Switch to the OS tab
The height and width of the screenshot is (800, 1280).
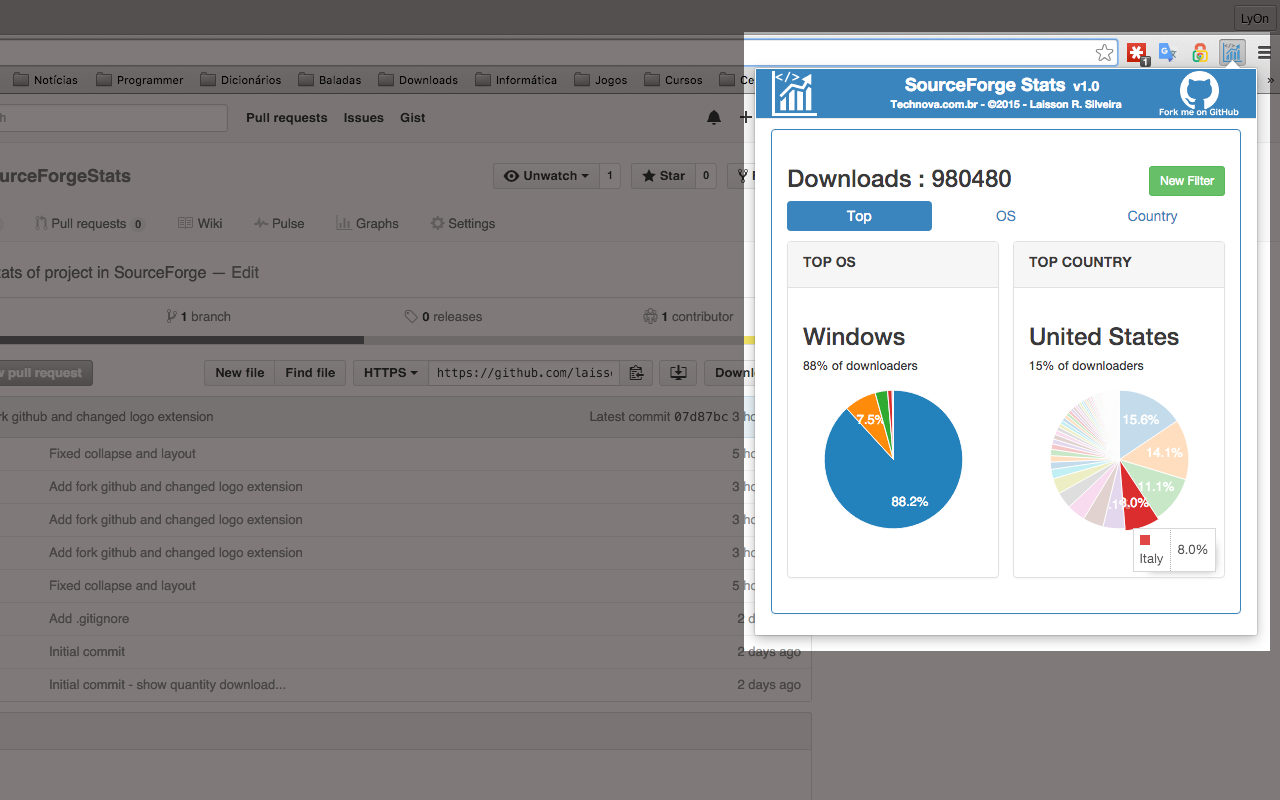(1005, 216)
